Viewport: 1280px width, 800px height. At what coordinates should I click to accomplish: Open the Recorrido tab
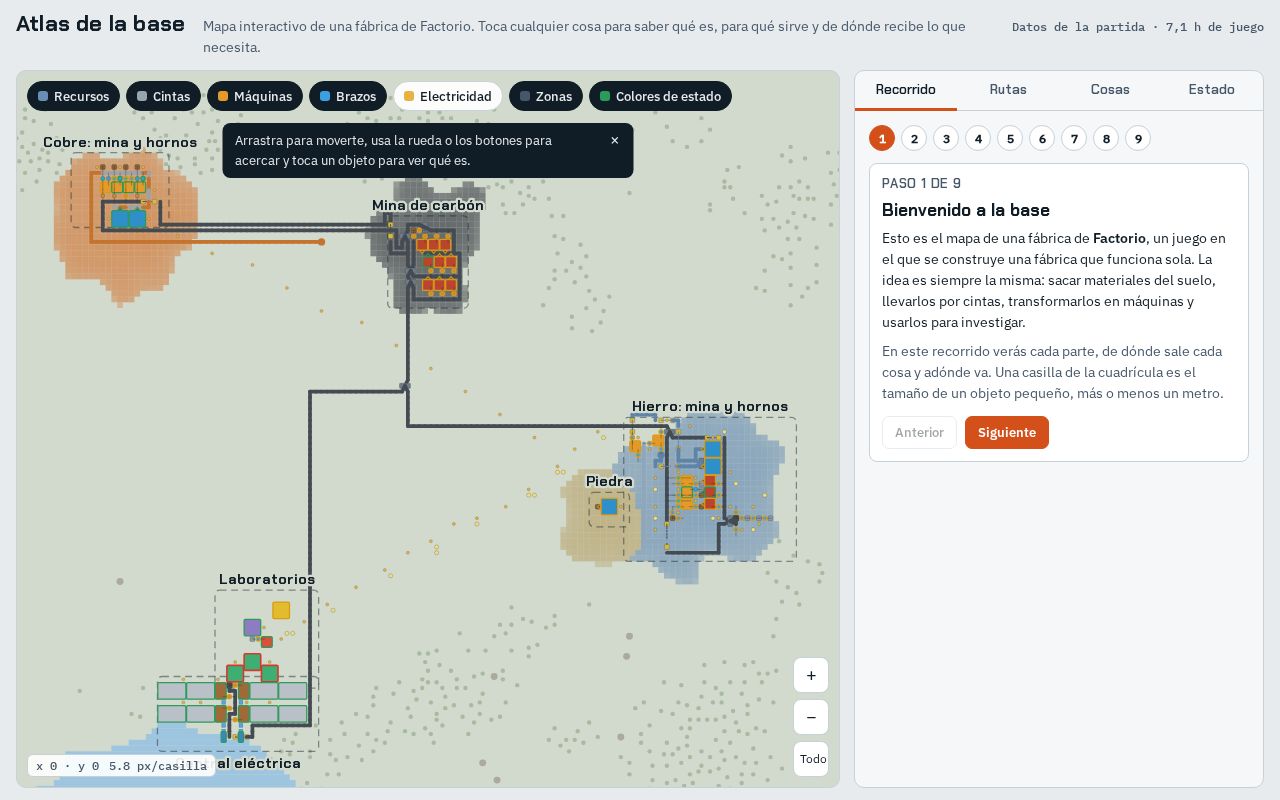[906, 90]
